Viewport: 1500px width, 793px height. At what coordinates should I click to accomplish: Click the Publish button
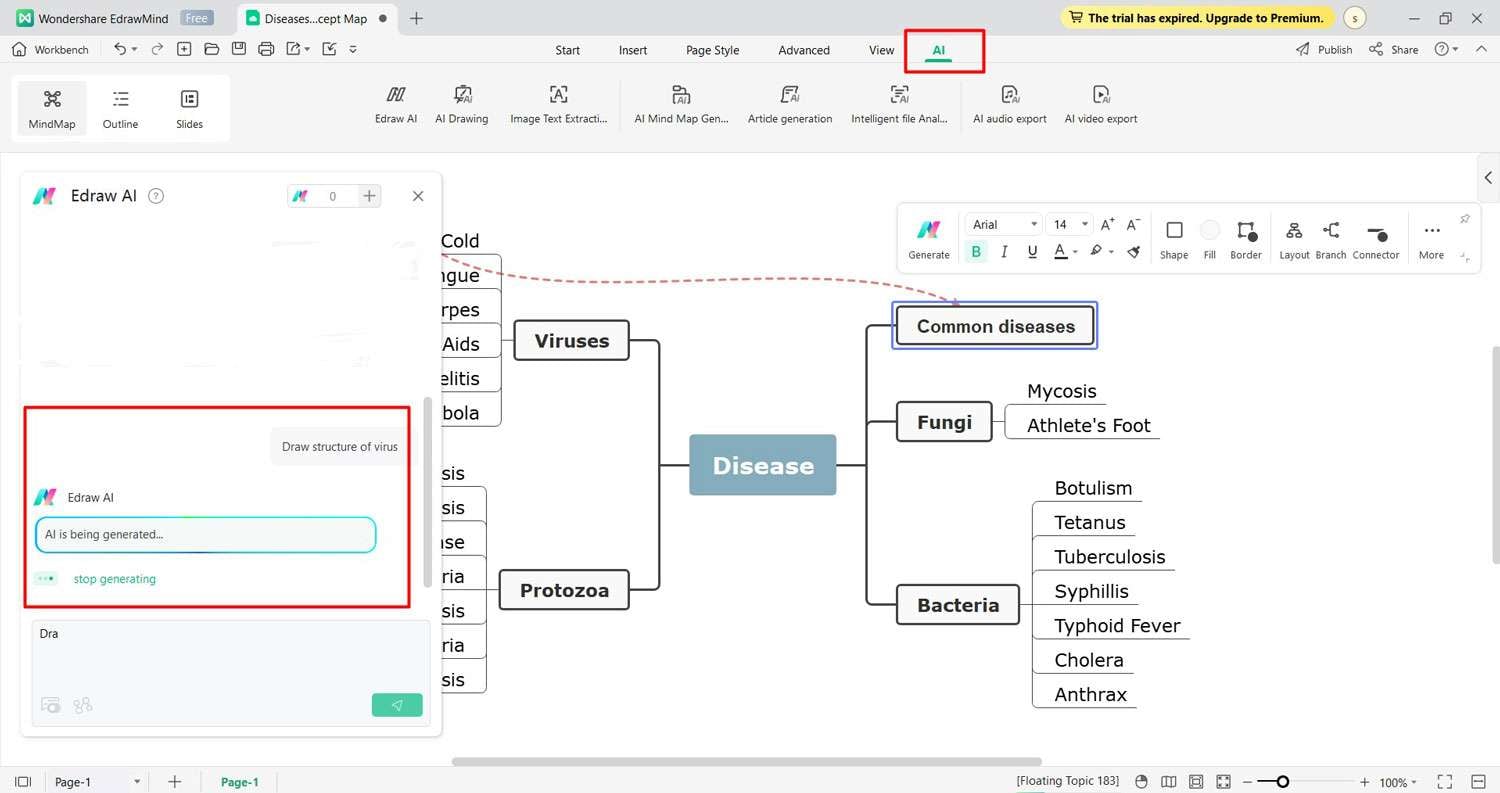(1324, 49)
